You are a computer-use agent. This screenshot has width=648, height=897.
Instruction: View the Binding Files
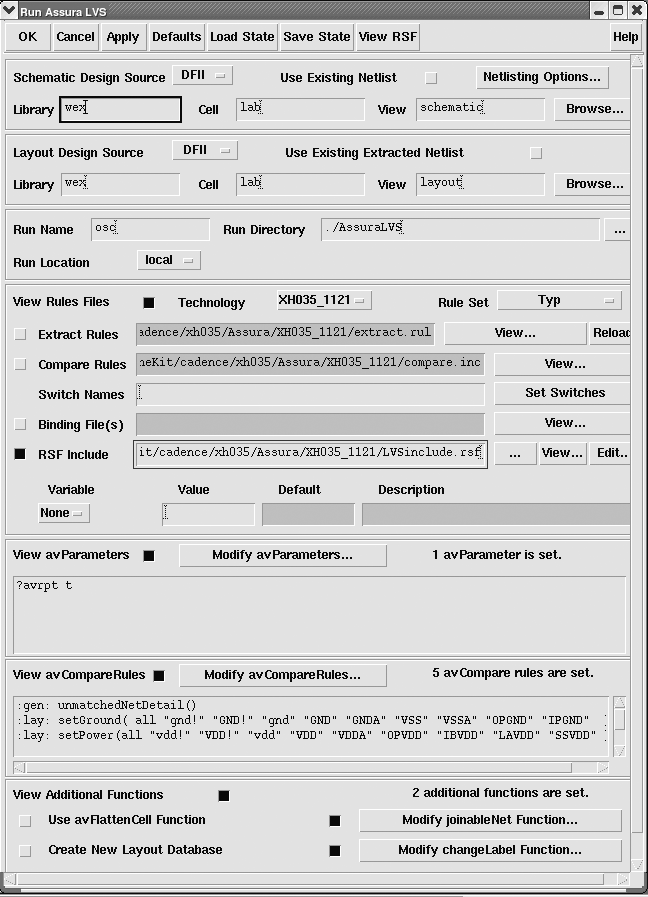tap(564, 423)
